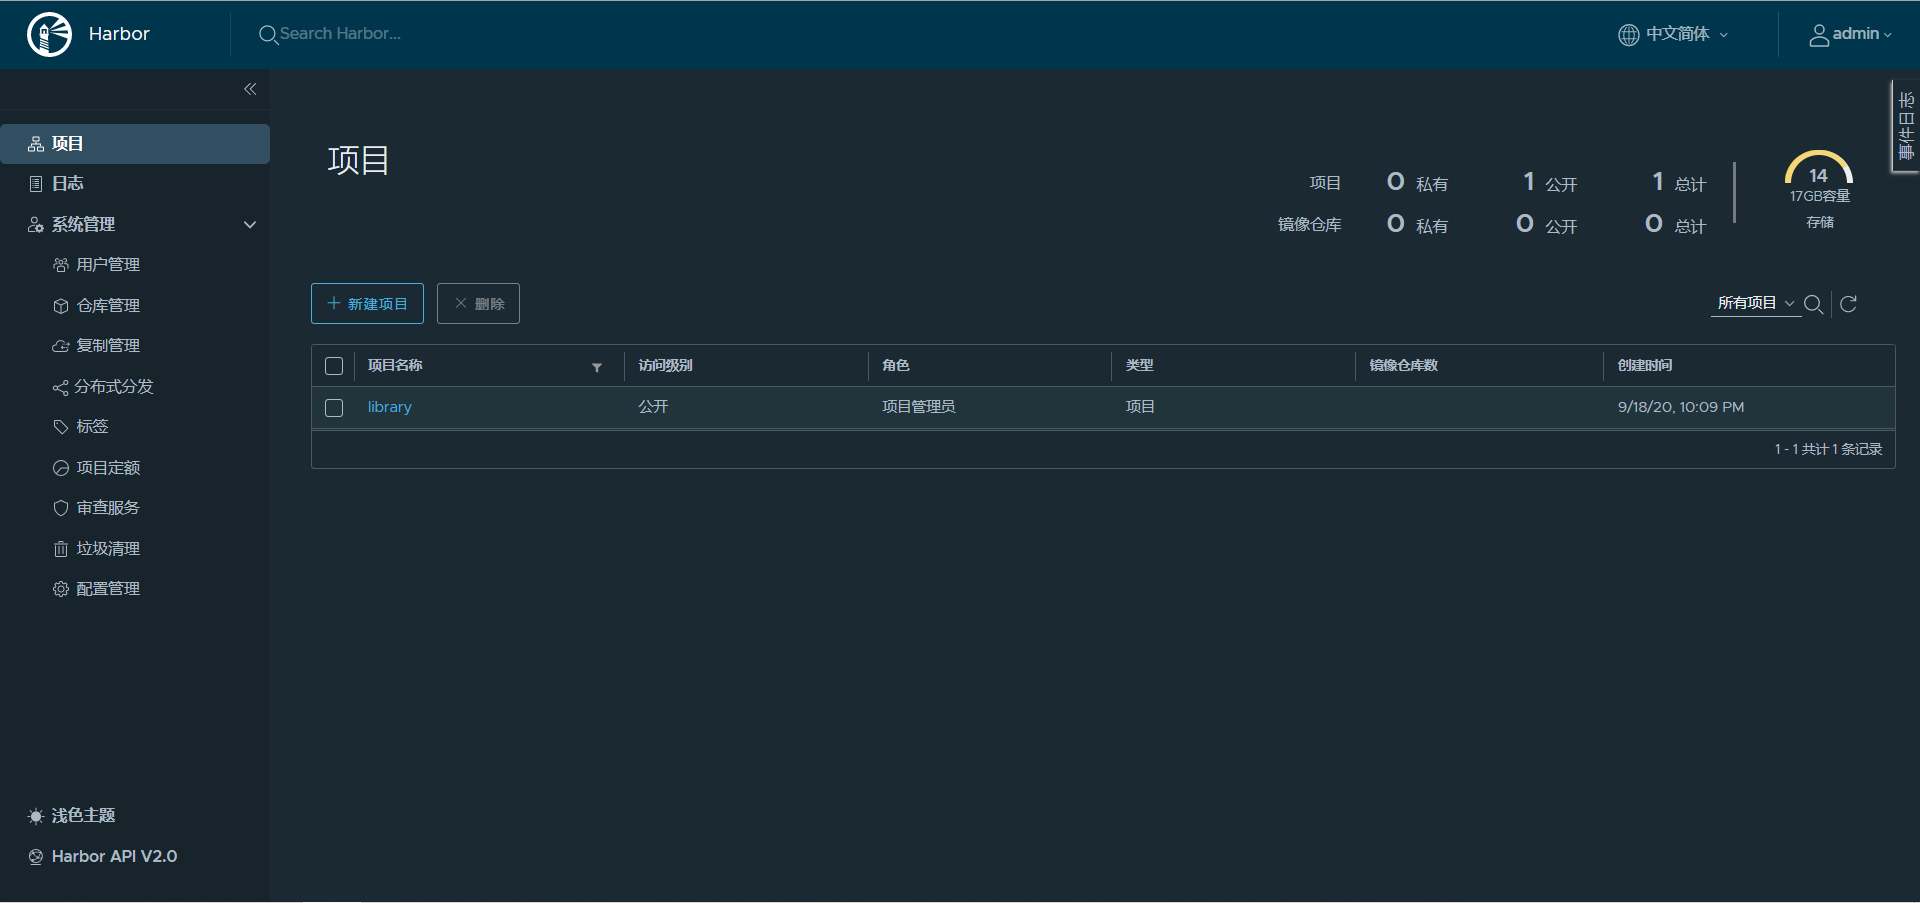Click the admin user avatar icon
The image size is (1920, 903).
1819,35
